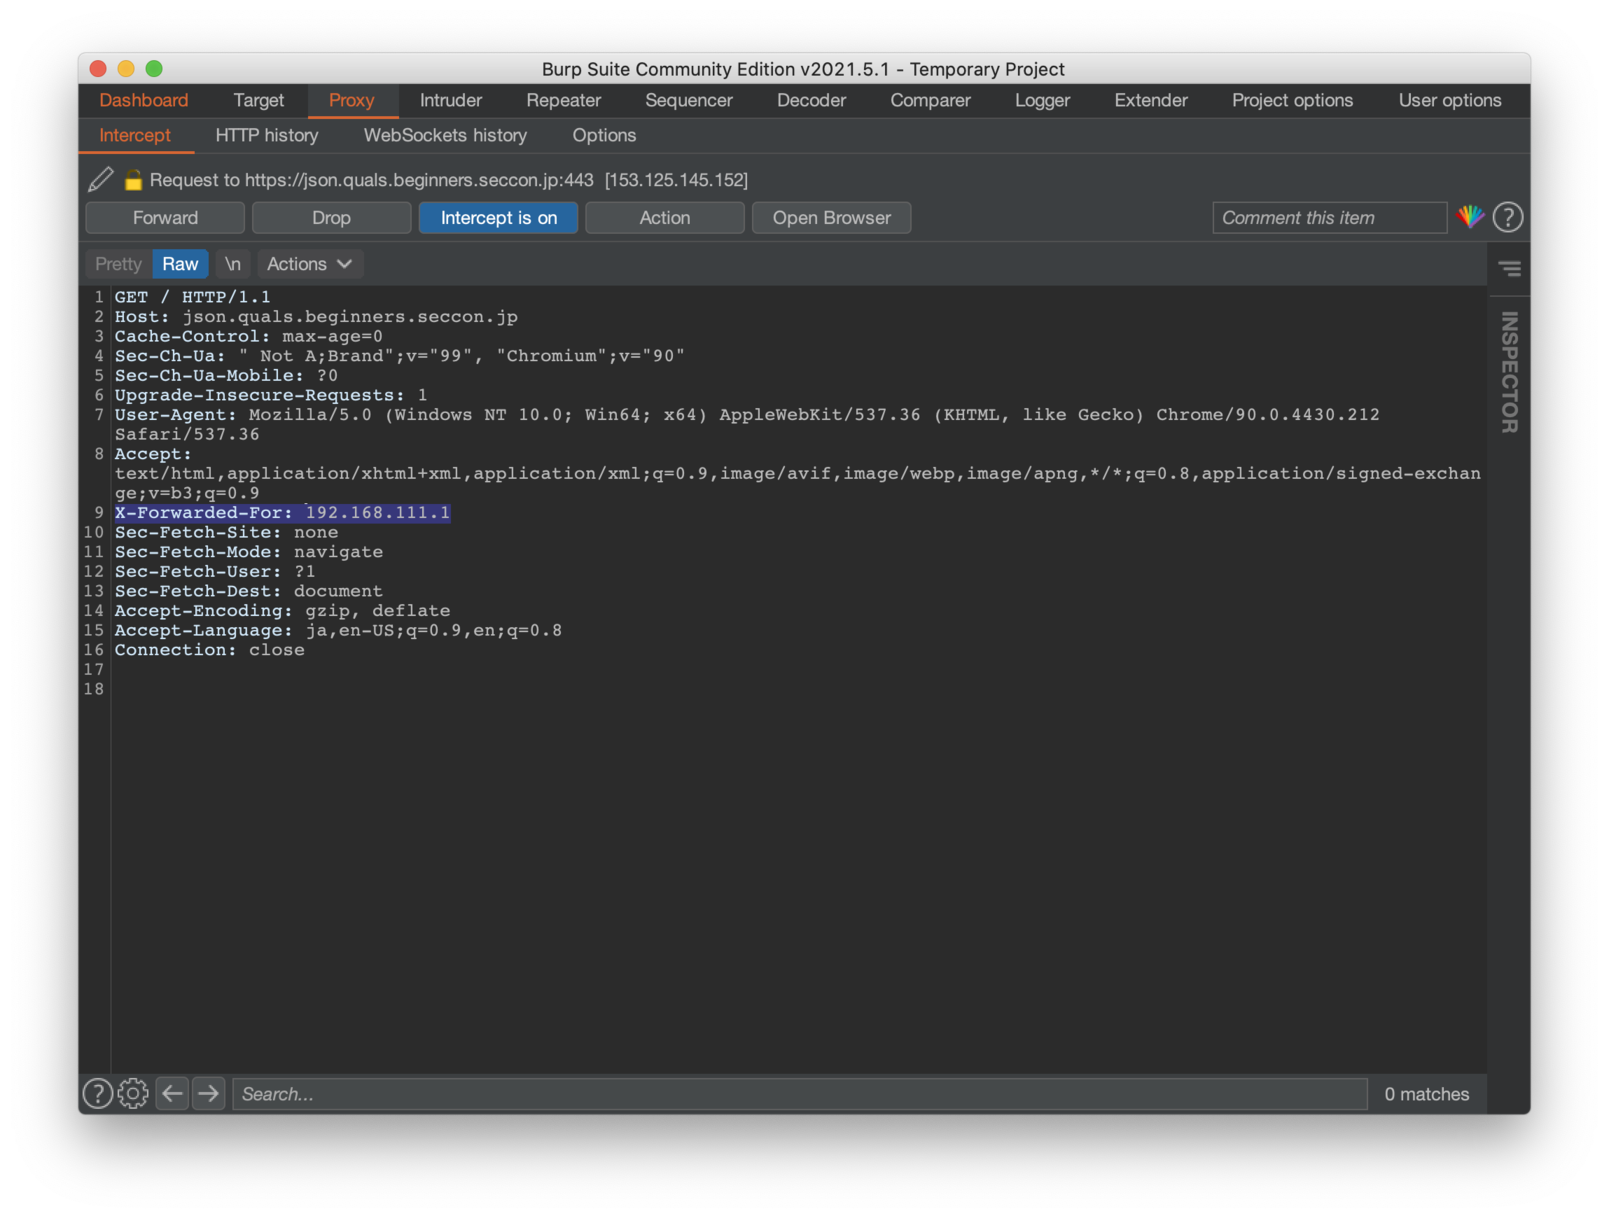Click the Open Browser button
The height and width of the screenshot is (1218, 1609).
click(x=831, y=218)
